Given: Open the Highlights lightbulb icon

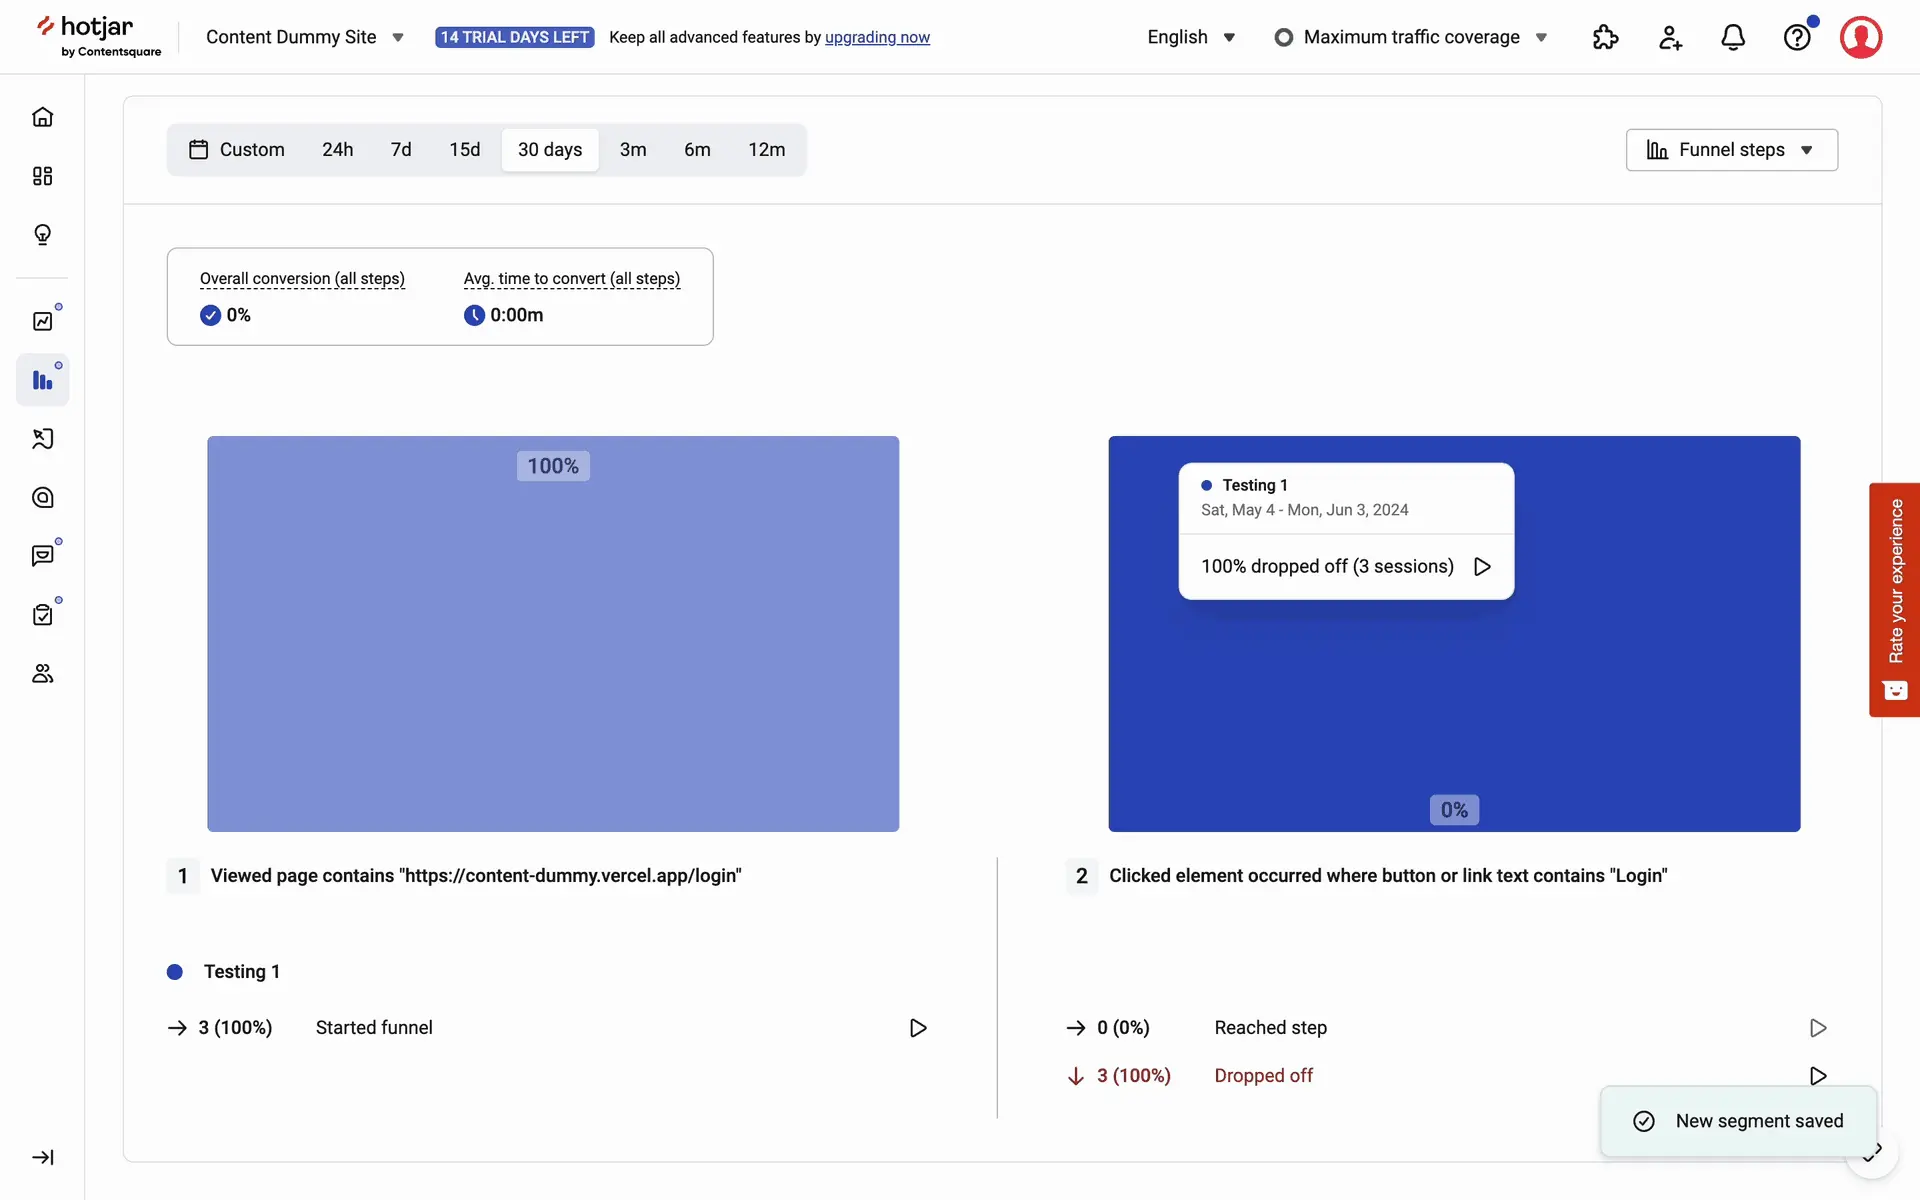Looking at the screenshot, I should tap(42, 235).
